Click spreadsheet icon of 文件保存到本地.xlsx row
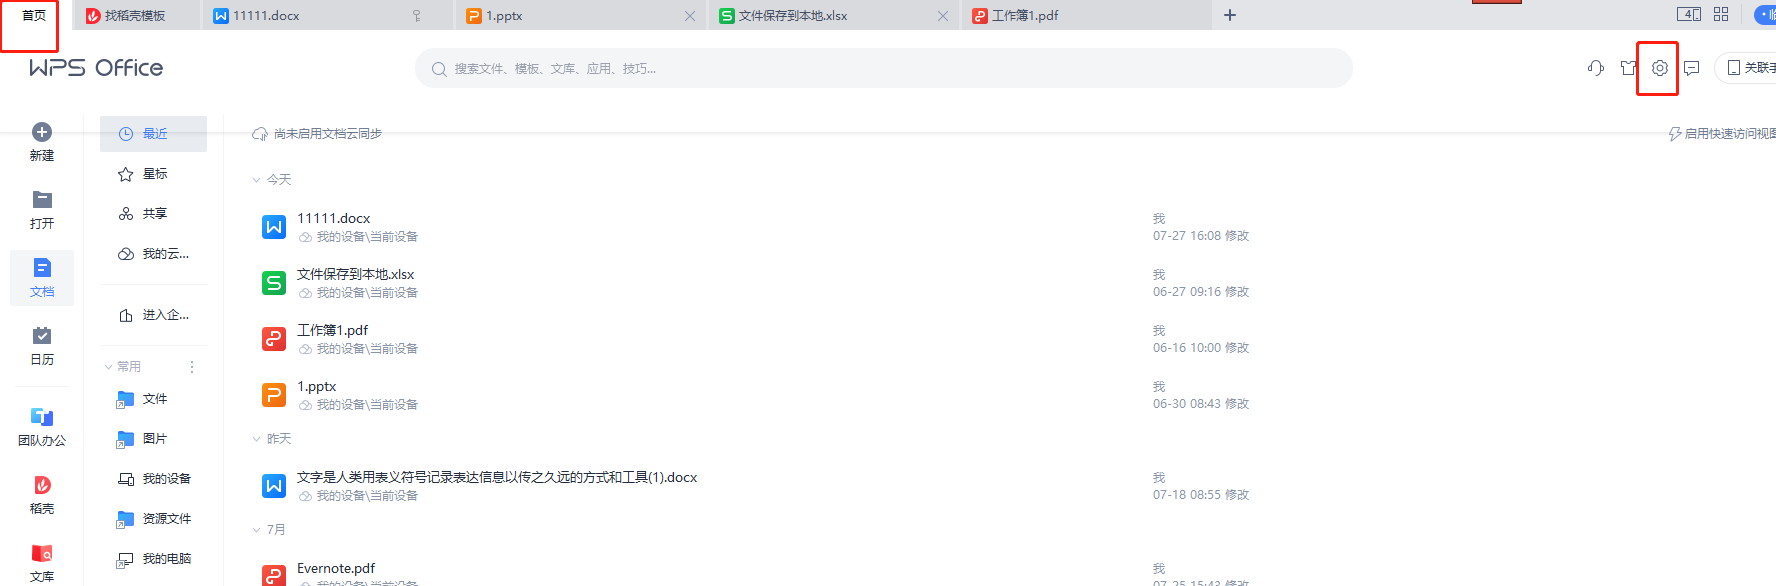 click(274, 283)
